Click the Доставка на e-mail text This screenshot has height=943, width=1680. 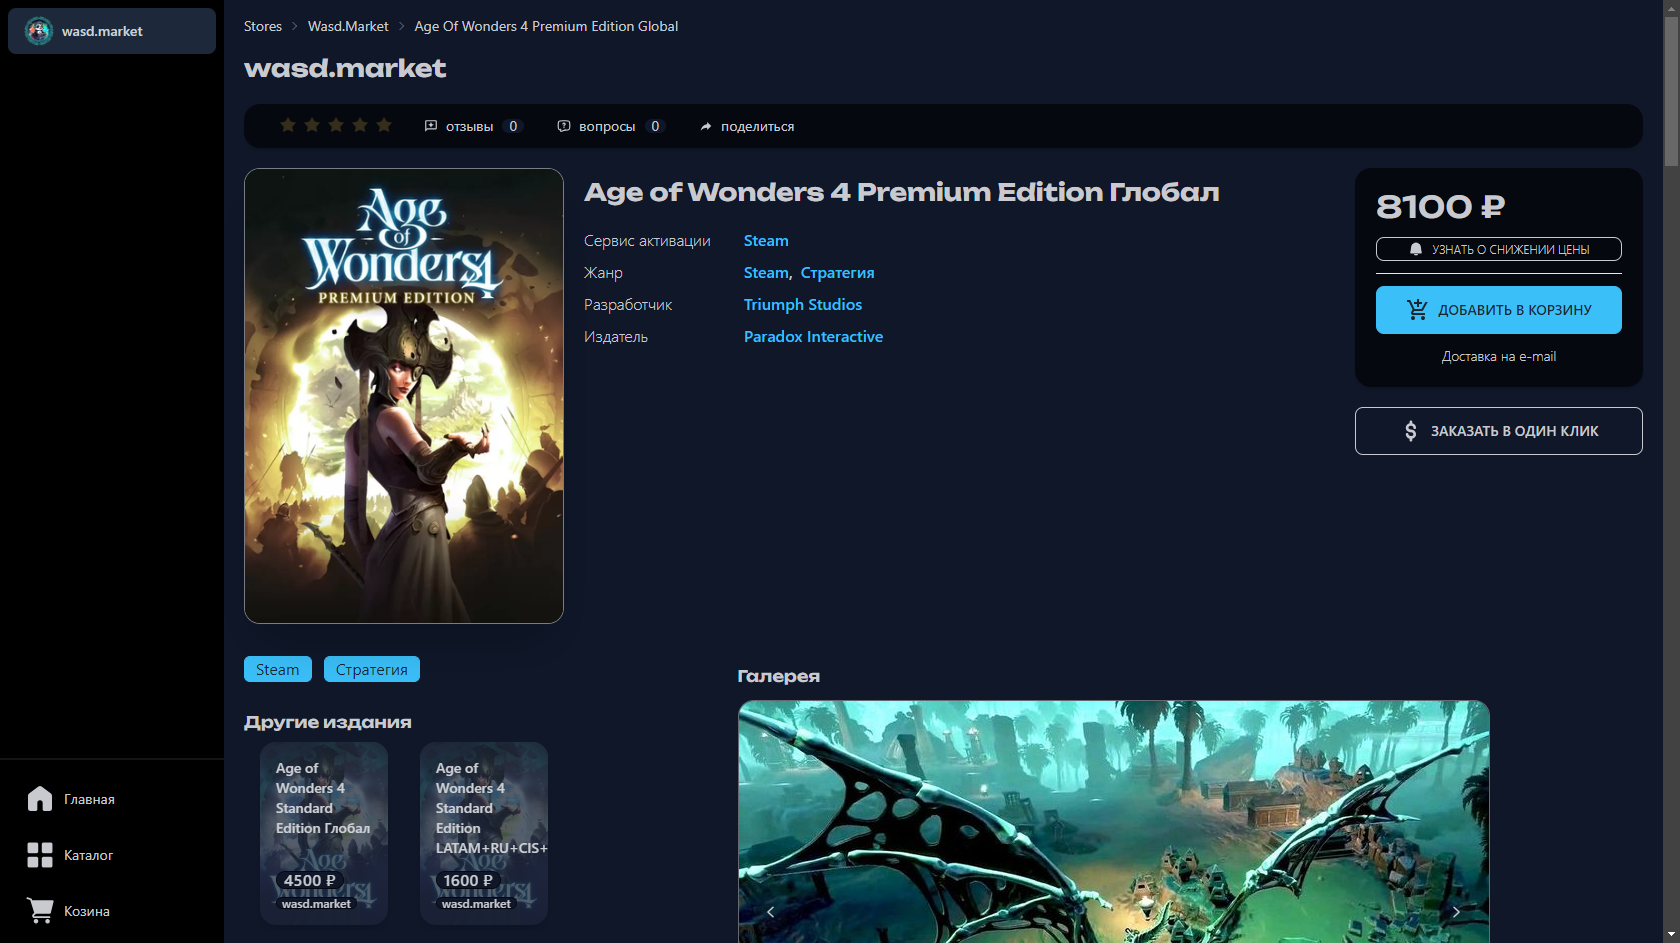pos(1498,356)
